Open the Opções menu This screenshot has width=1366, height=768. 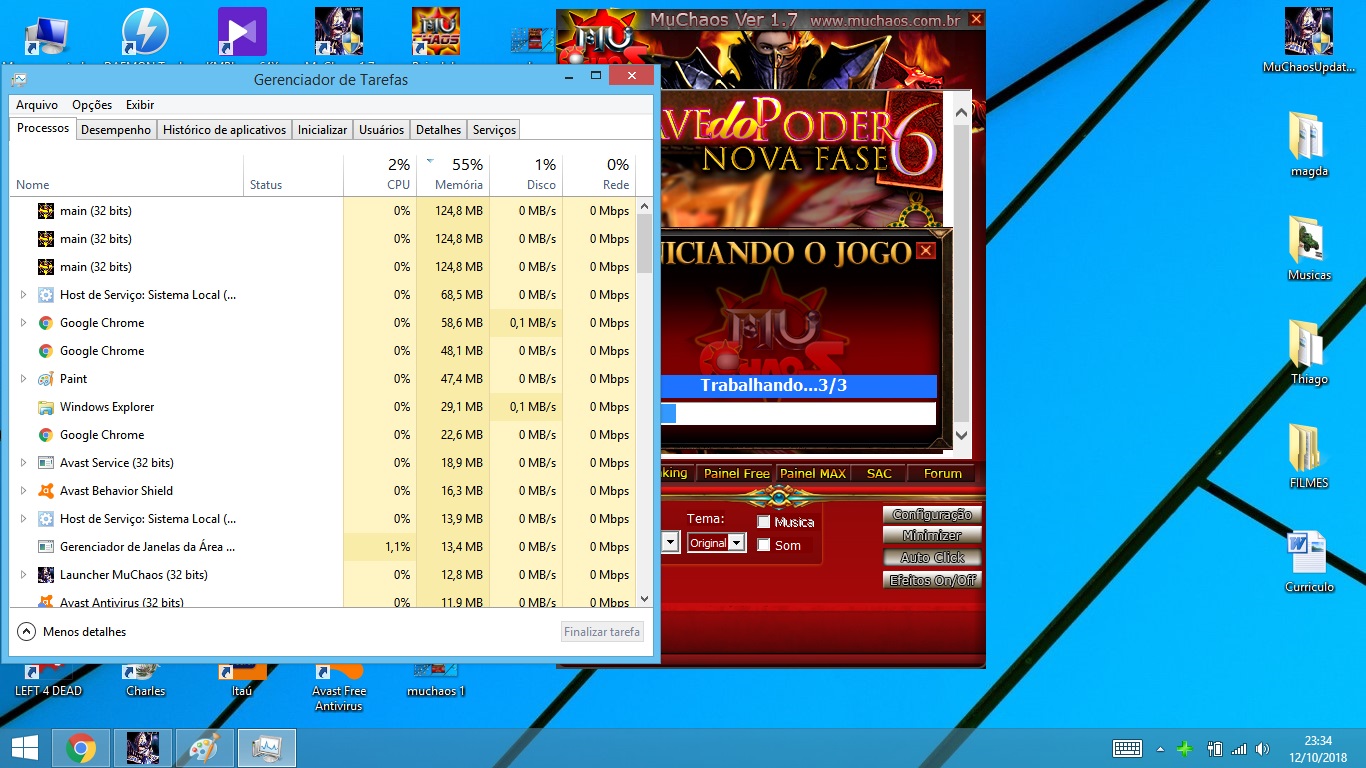(x=92, y=105)
